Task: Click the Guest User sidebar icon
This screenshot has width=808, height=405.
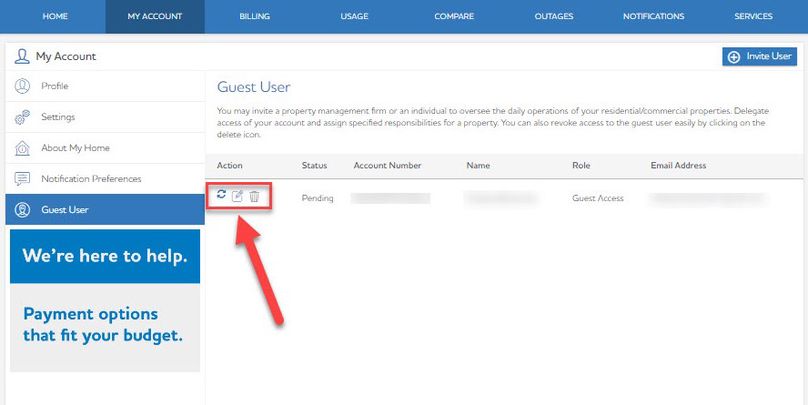Action: pyautogui.click(x=22, y=210)
